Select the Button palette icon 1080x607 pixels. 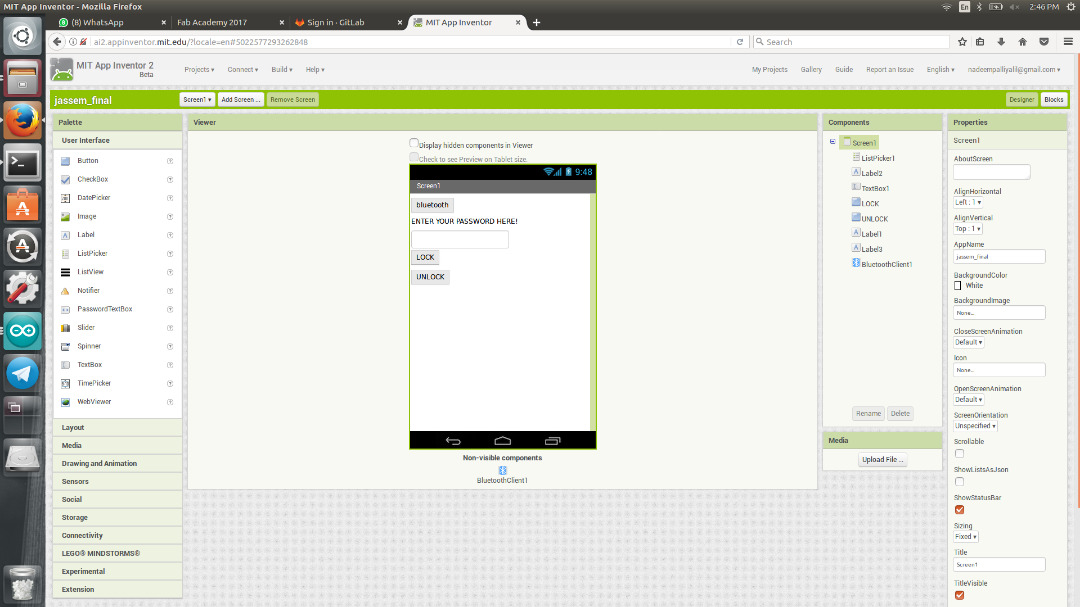[65, 161]
